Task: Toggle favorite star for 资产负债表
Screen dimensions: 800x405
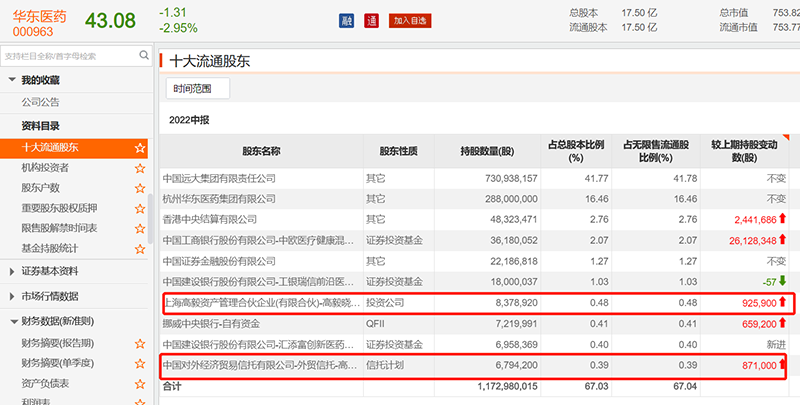Action: tap(140, 384)
